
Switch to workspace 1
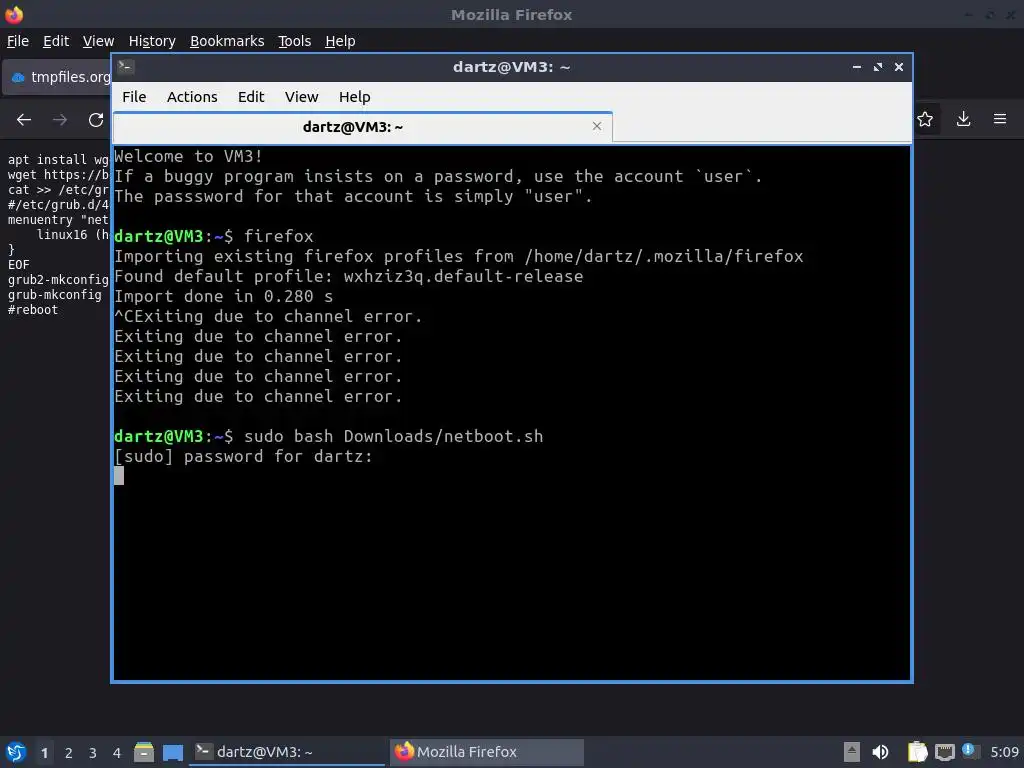pos(44,753)
